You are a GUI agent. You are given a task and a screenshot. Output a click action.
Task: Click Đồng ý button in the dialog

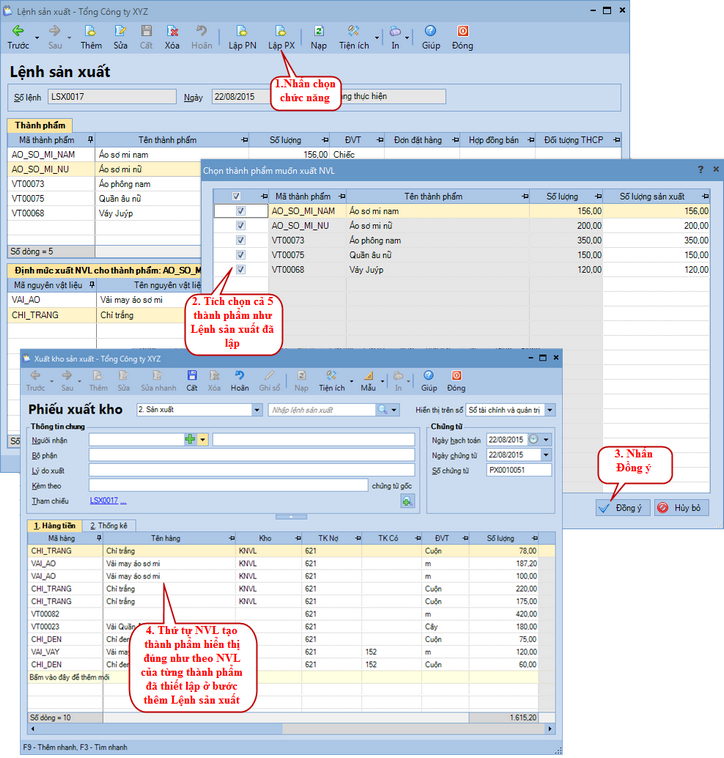coord(623,508)
